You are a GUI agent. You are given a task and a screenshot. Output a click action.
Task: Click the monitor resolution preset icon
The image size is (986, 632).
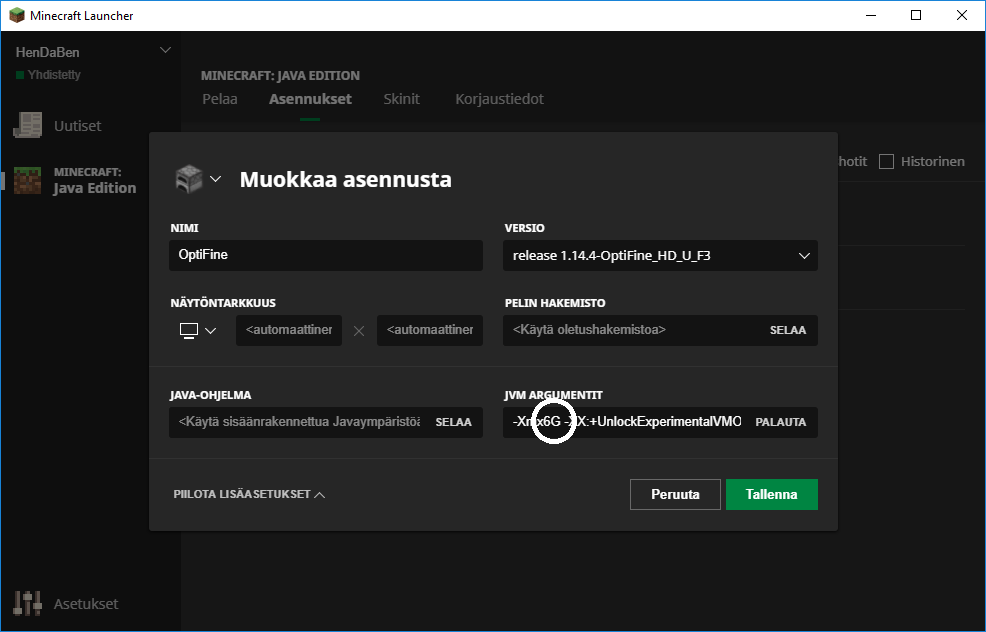point(189,330)
